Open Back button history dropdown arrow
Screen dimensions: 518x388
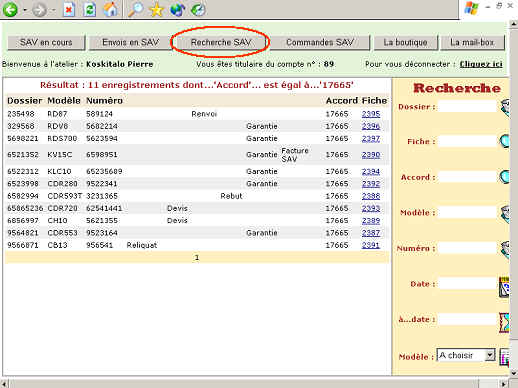[25, 10]
